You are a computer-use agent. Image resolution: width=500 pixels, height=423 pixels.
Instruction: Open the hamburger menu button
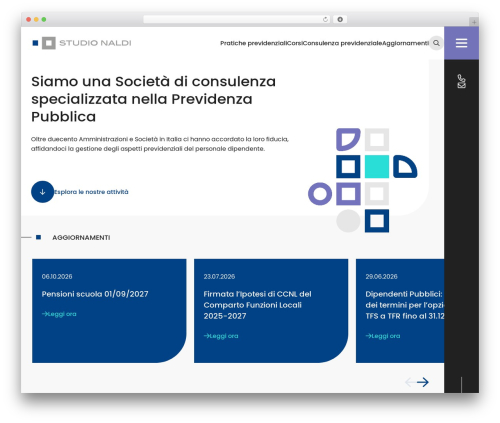pyautogui.click(x=461, y=43)
